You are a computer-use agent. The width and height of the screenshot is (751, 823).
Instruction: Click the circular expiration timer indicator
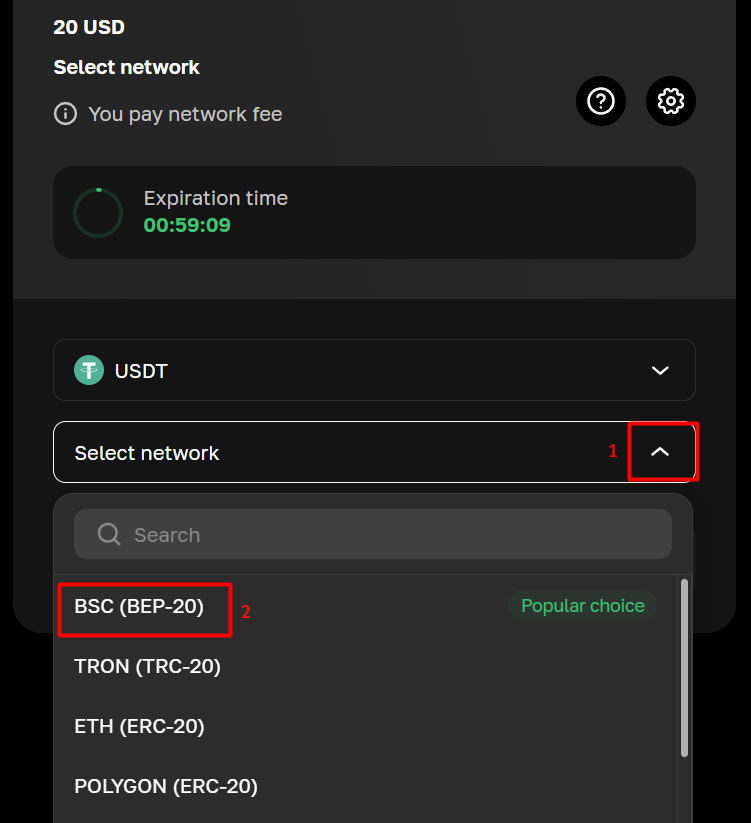coord(98,212)
